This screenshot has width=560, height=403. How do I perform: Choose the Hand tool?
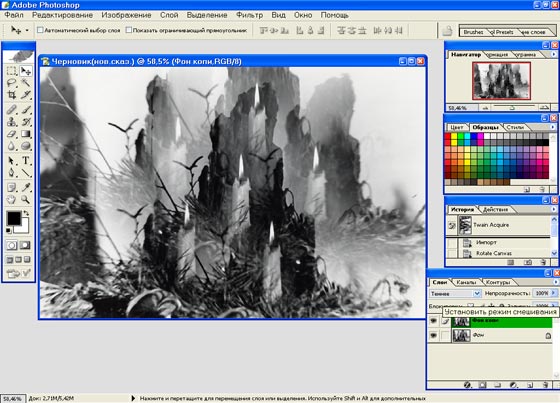[x=11, y=199]
